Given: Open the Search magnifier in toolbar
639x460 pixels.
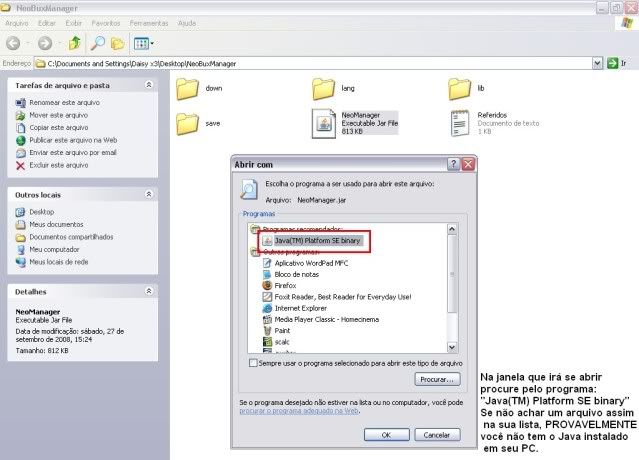Looking at the screenshot, I should click(x=98, y=43).
